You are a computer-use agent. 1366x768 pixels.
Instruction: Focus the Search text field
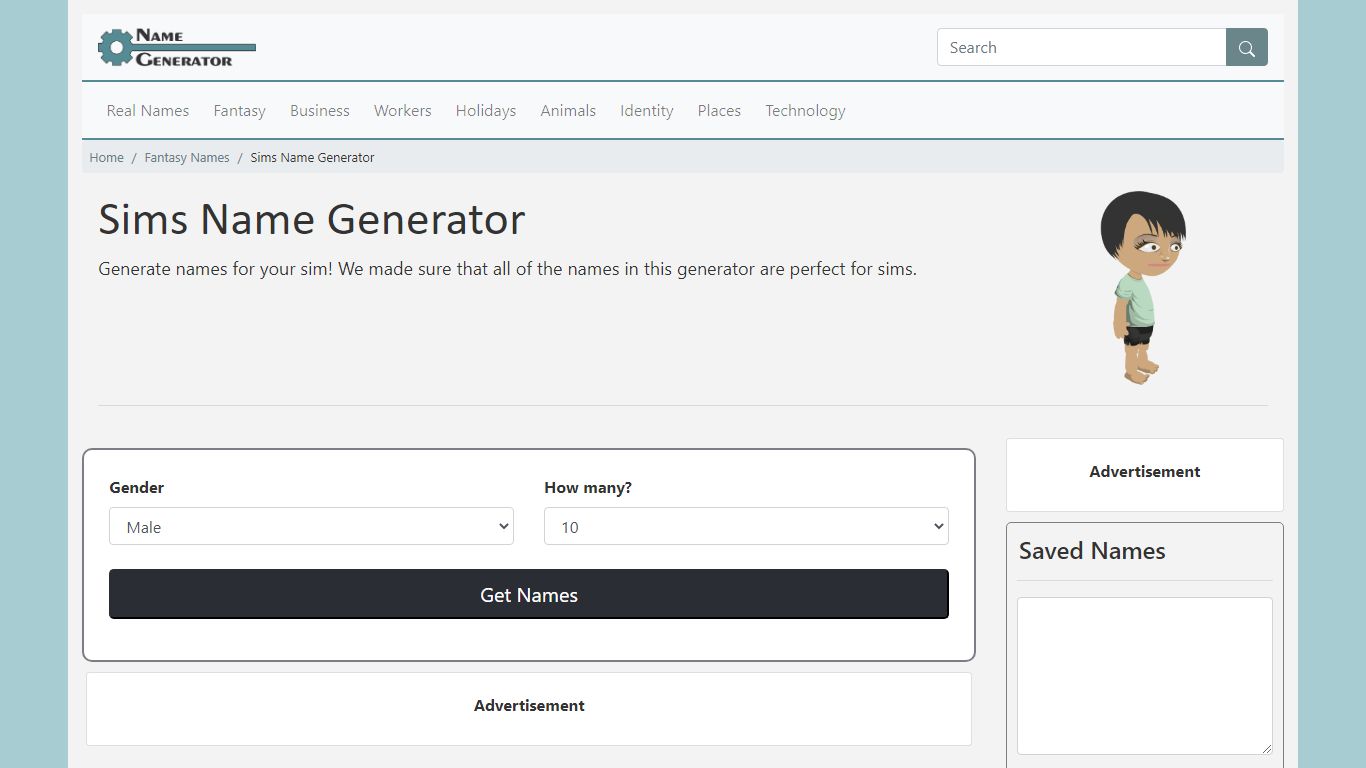pyautogui.click(x=1082, y=47)
